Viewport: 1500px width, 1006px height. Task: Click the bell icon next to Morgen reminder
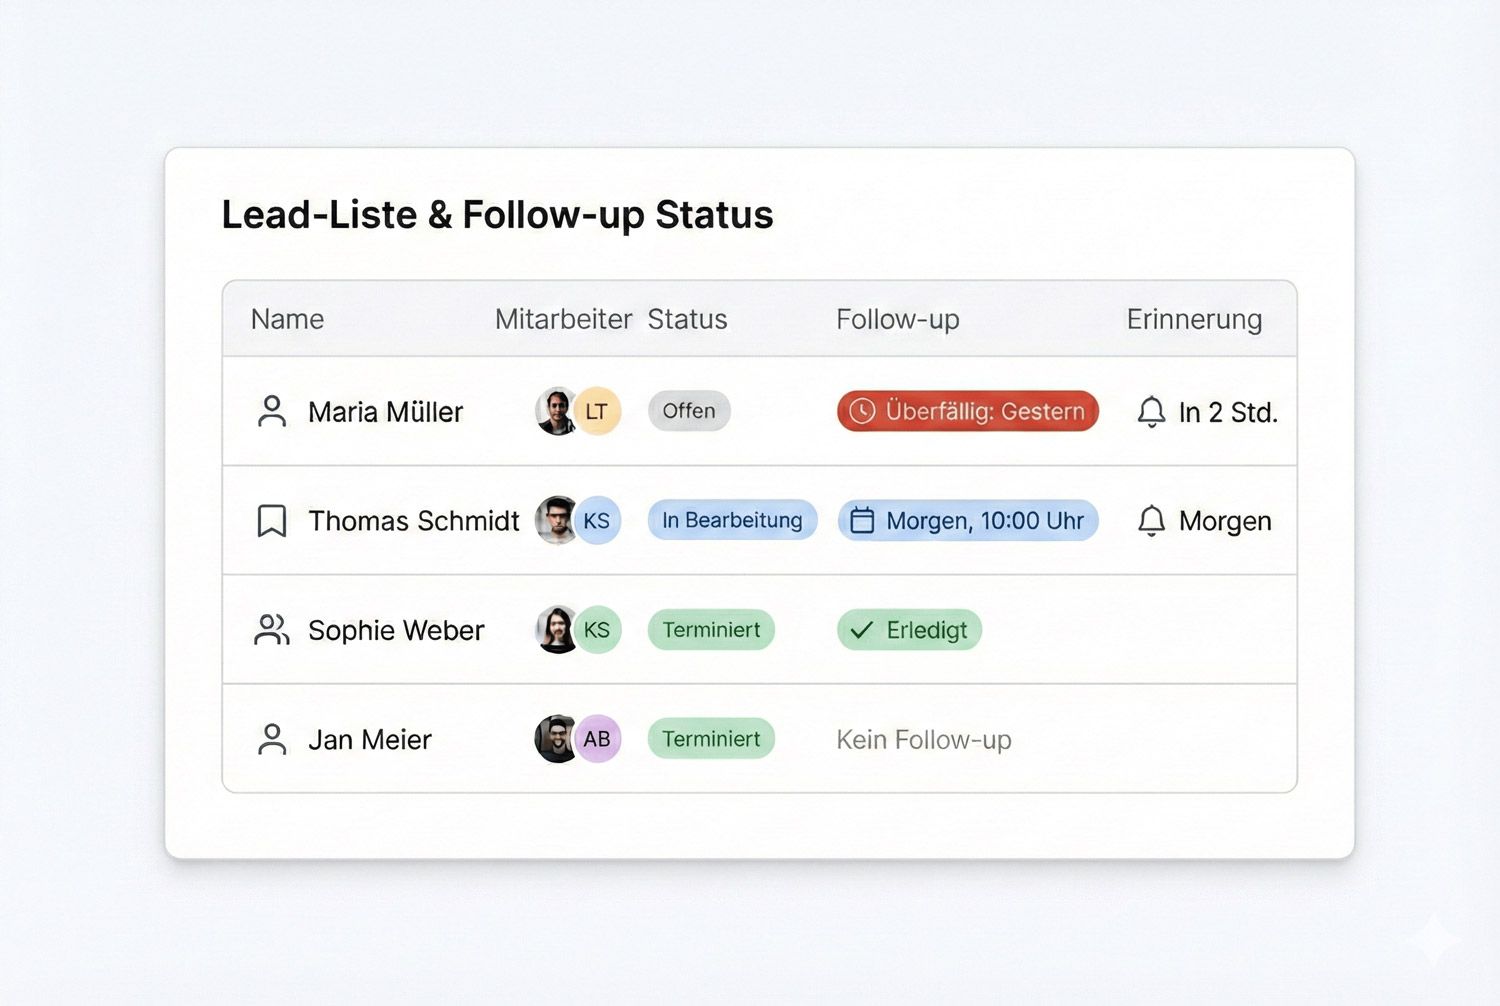click(x=1152, y=521)
